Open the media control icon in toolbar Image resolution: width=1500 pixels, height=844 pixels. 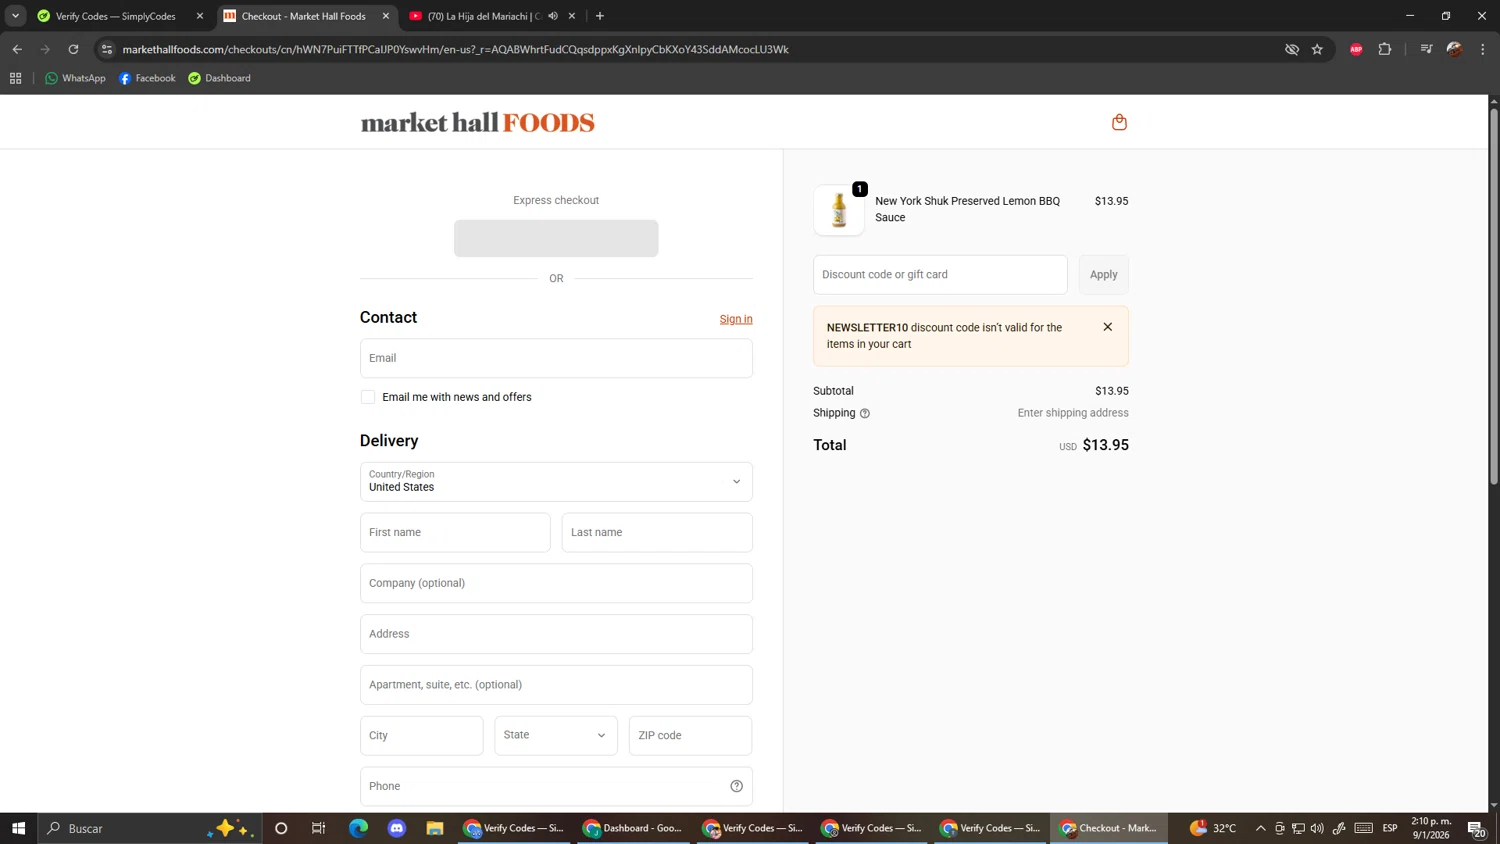1426,49
